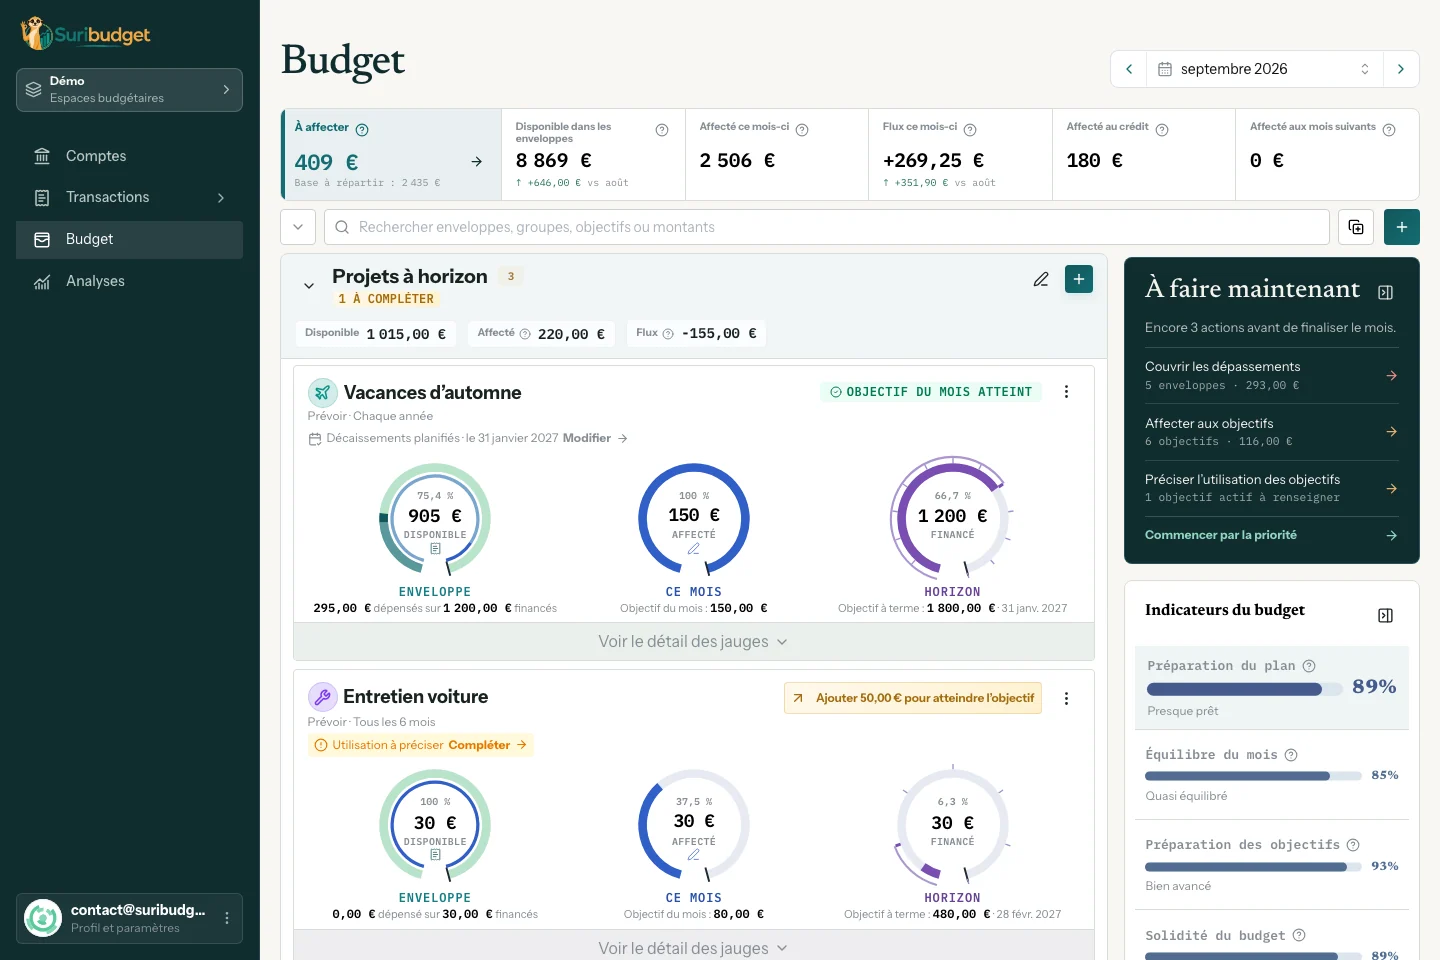1440x960 pixels.
Task: Click help icon next to Flux ce mois-ci
Action: click(x=970, y=129)
